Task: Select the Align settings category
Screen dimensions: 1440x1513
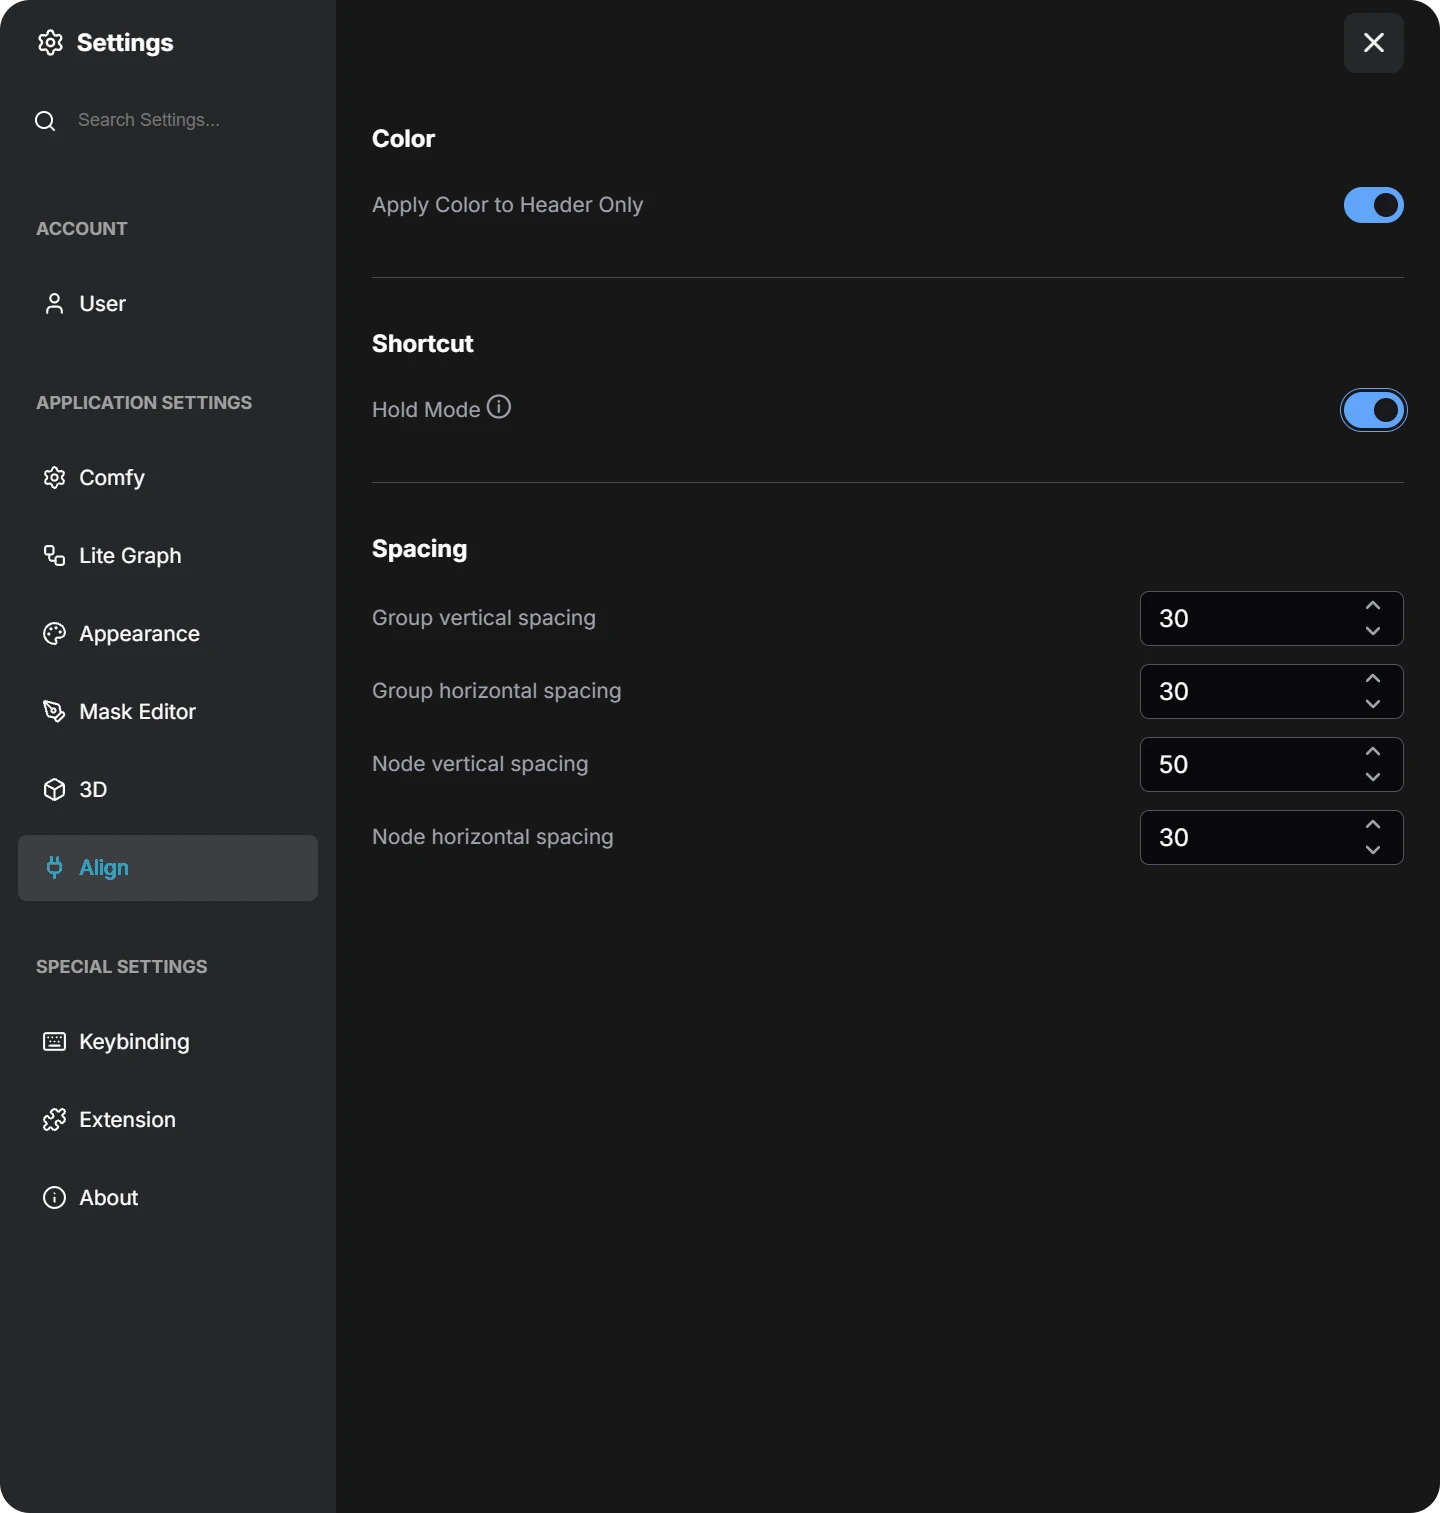Action: pos(168,868)
